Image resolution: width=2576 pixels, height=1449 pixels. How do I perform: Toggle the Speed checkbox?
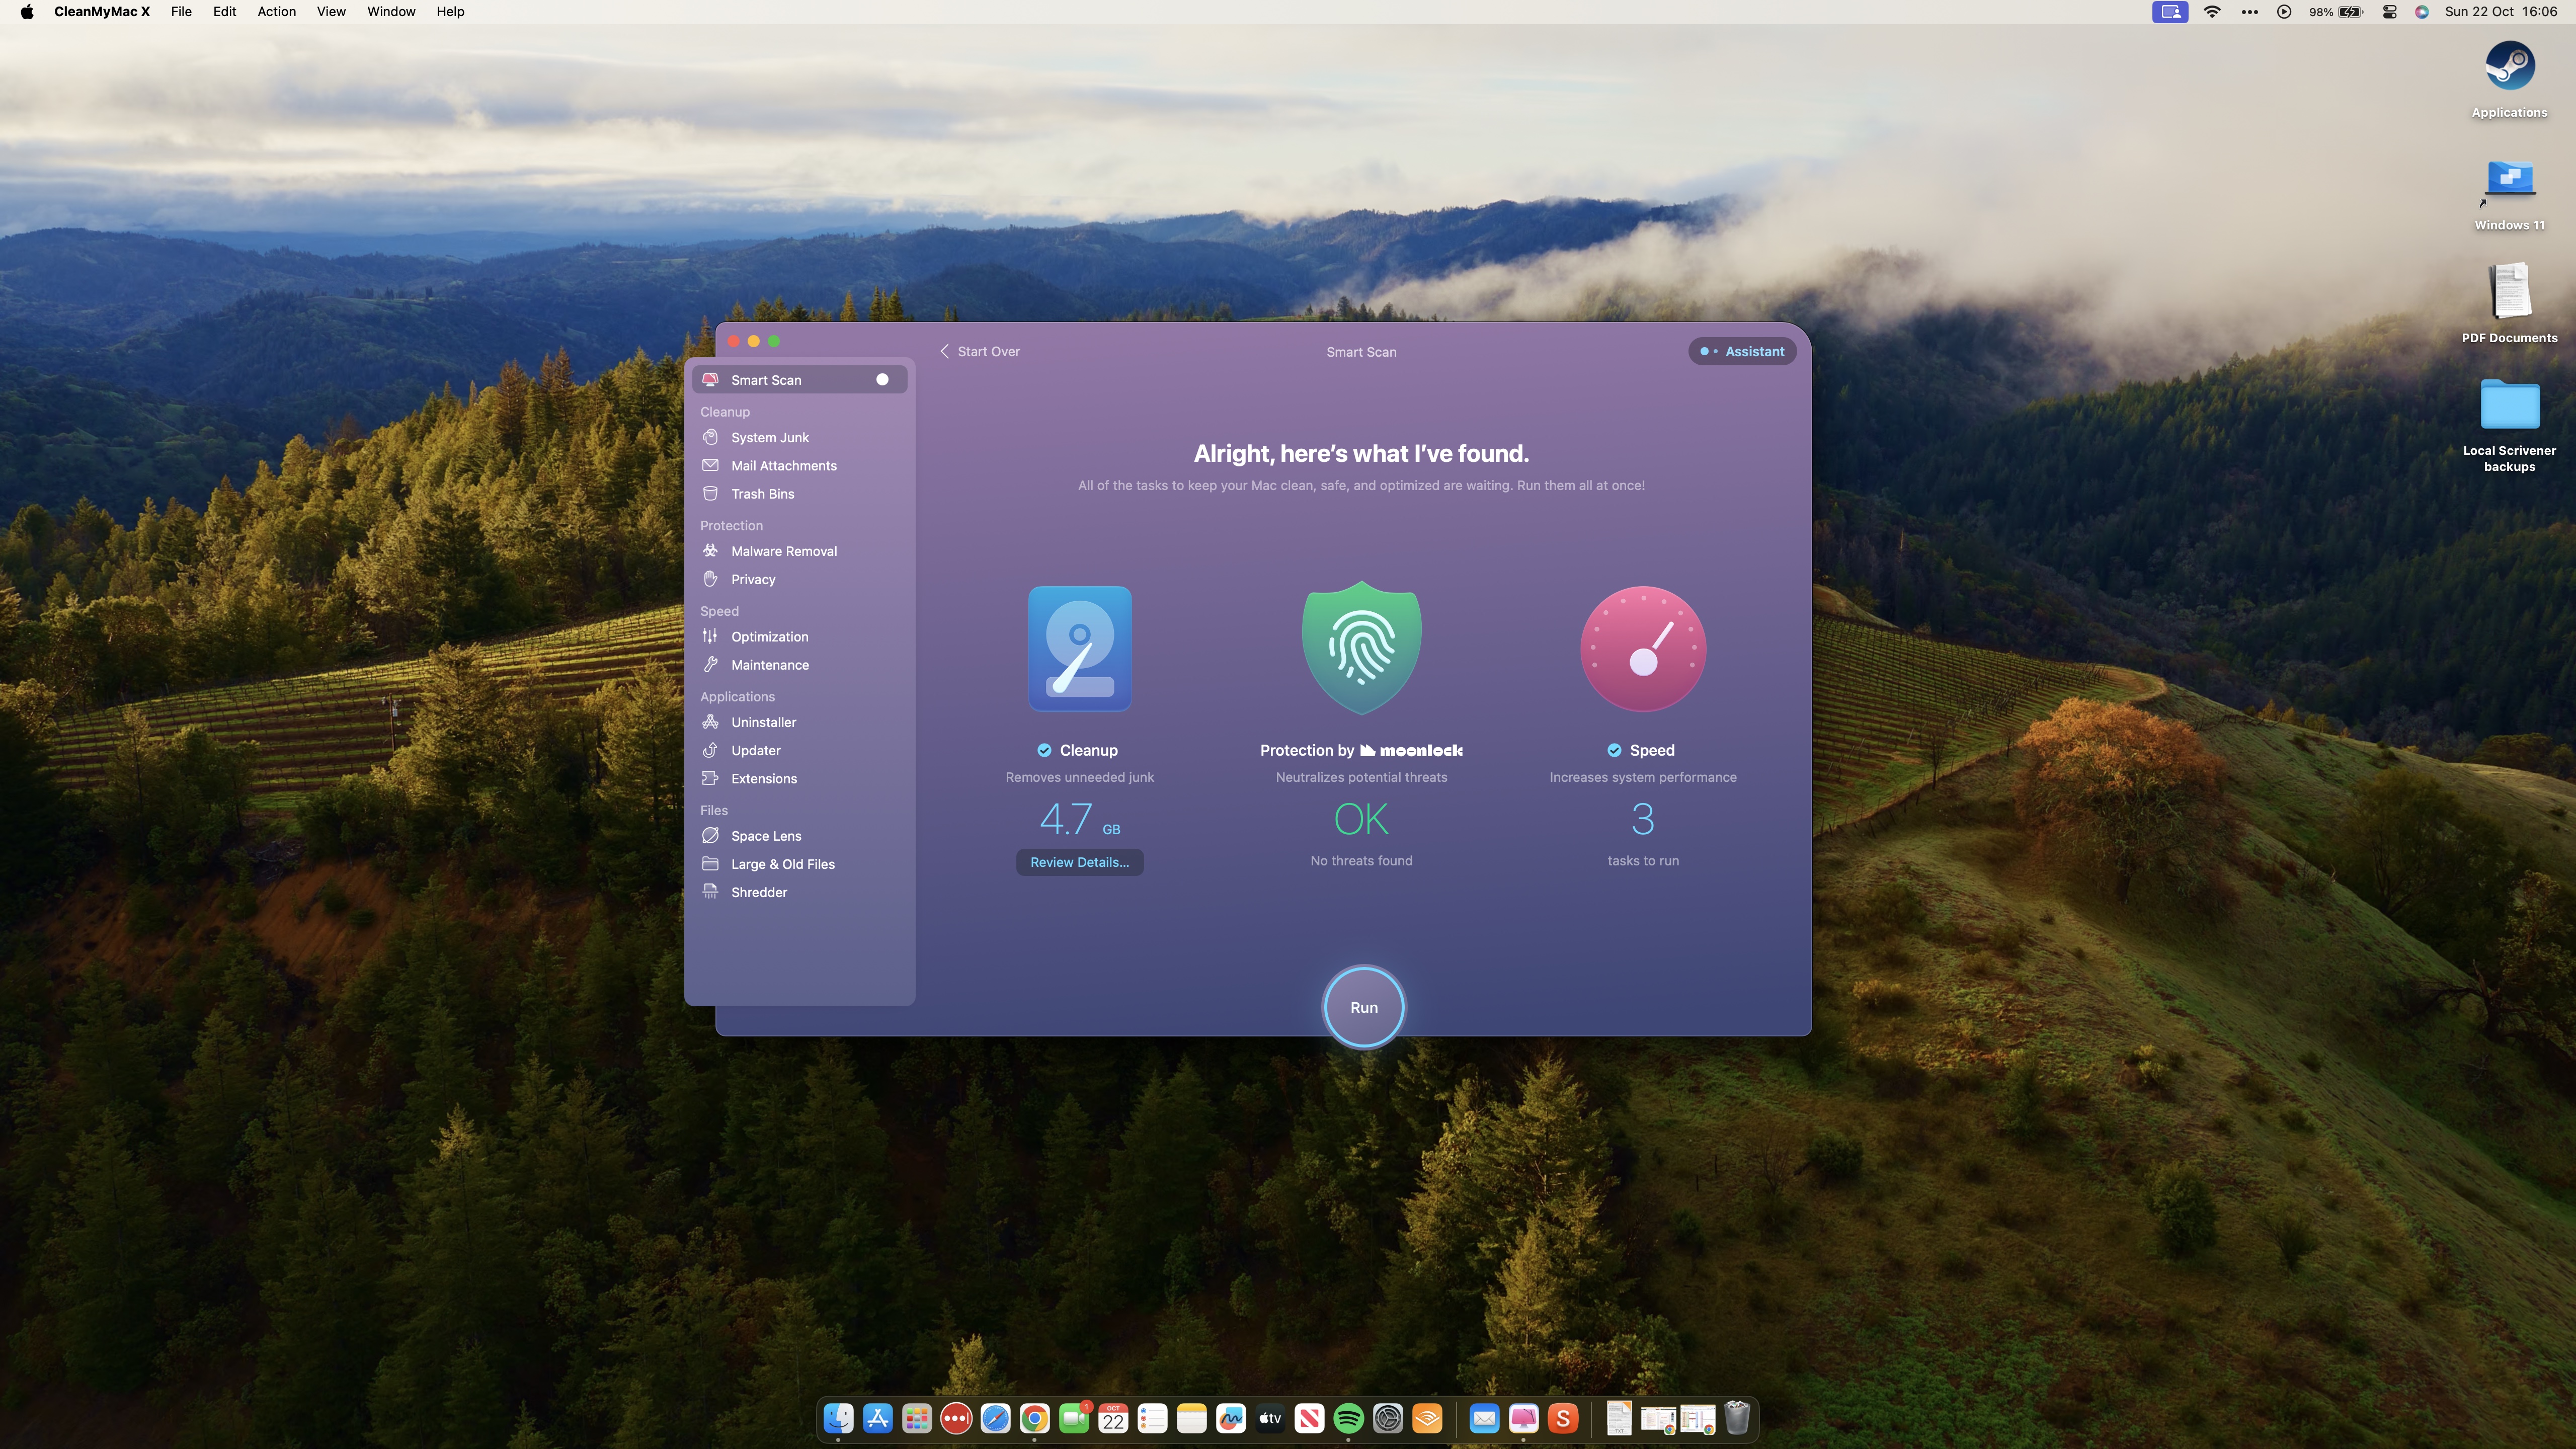pyautogui.click(x=1614, y=750)
